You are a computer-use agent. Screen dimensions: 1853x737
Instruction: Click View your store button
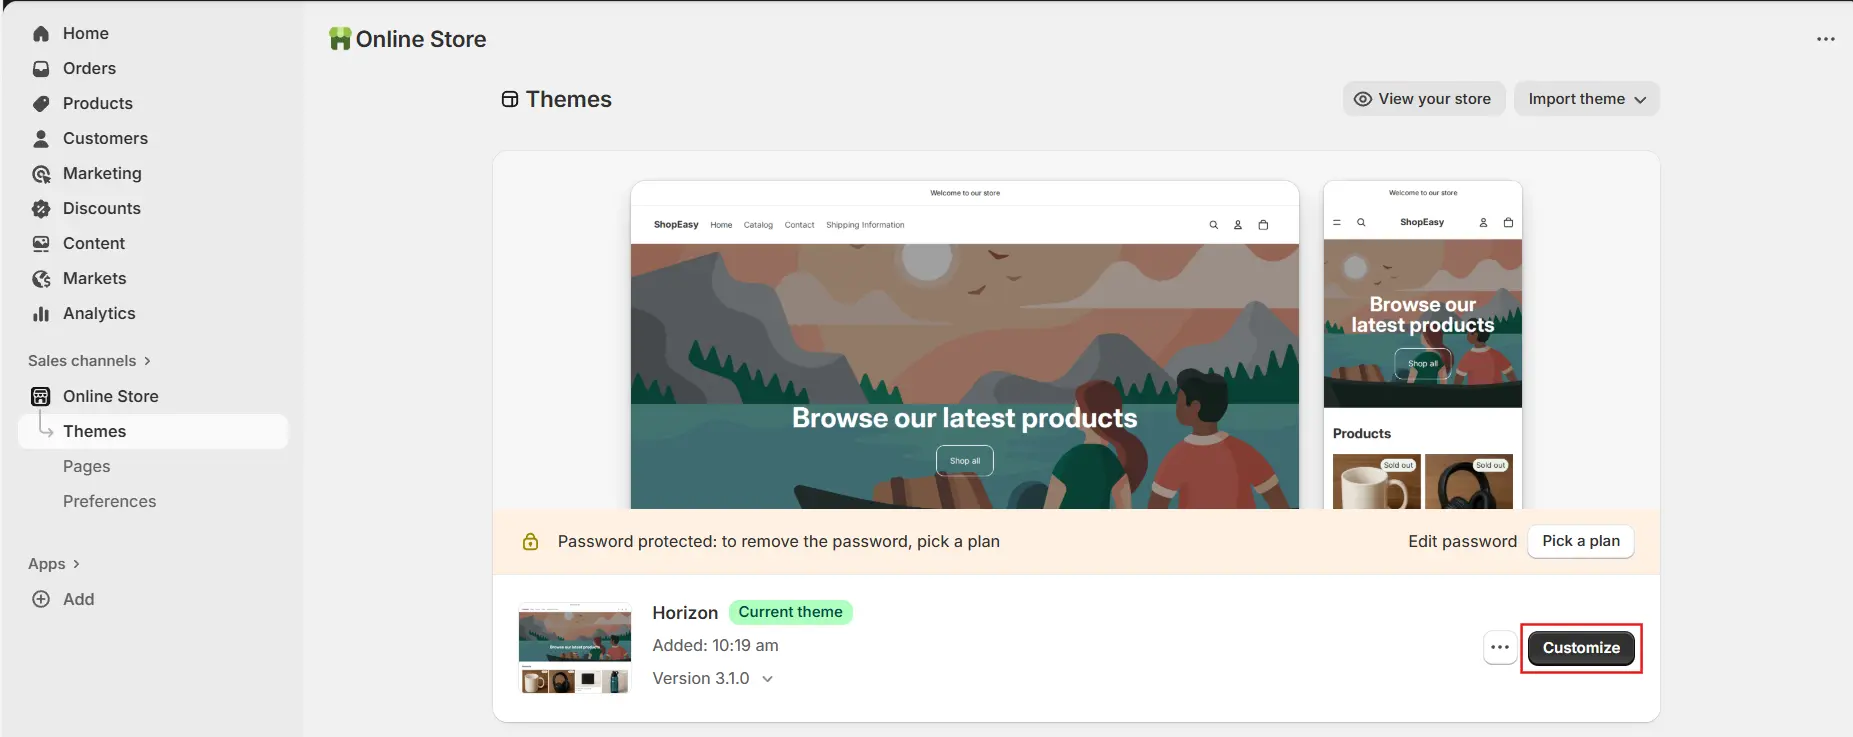point(1423,99)
